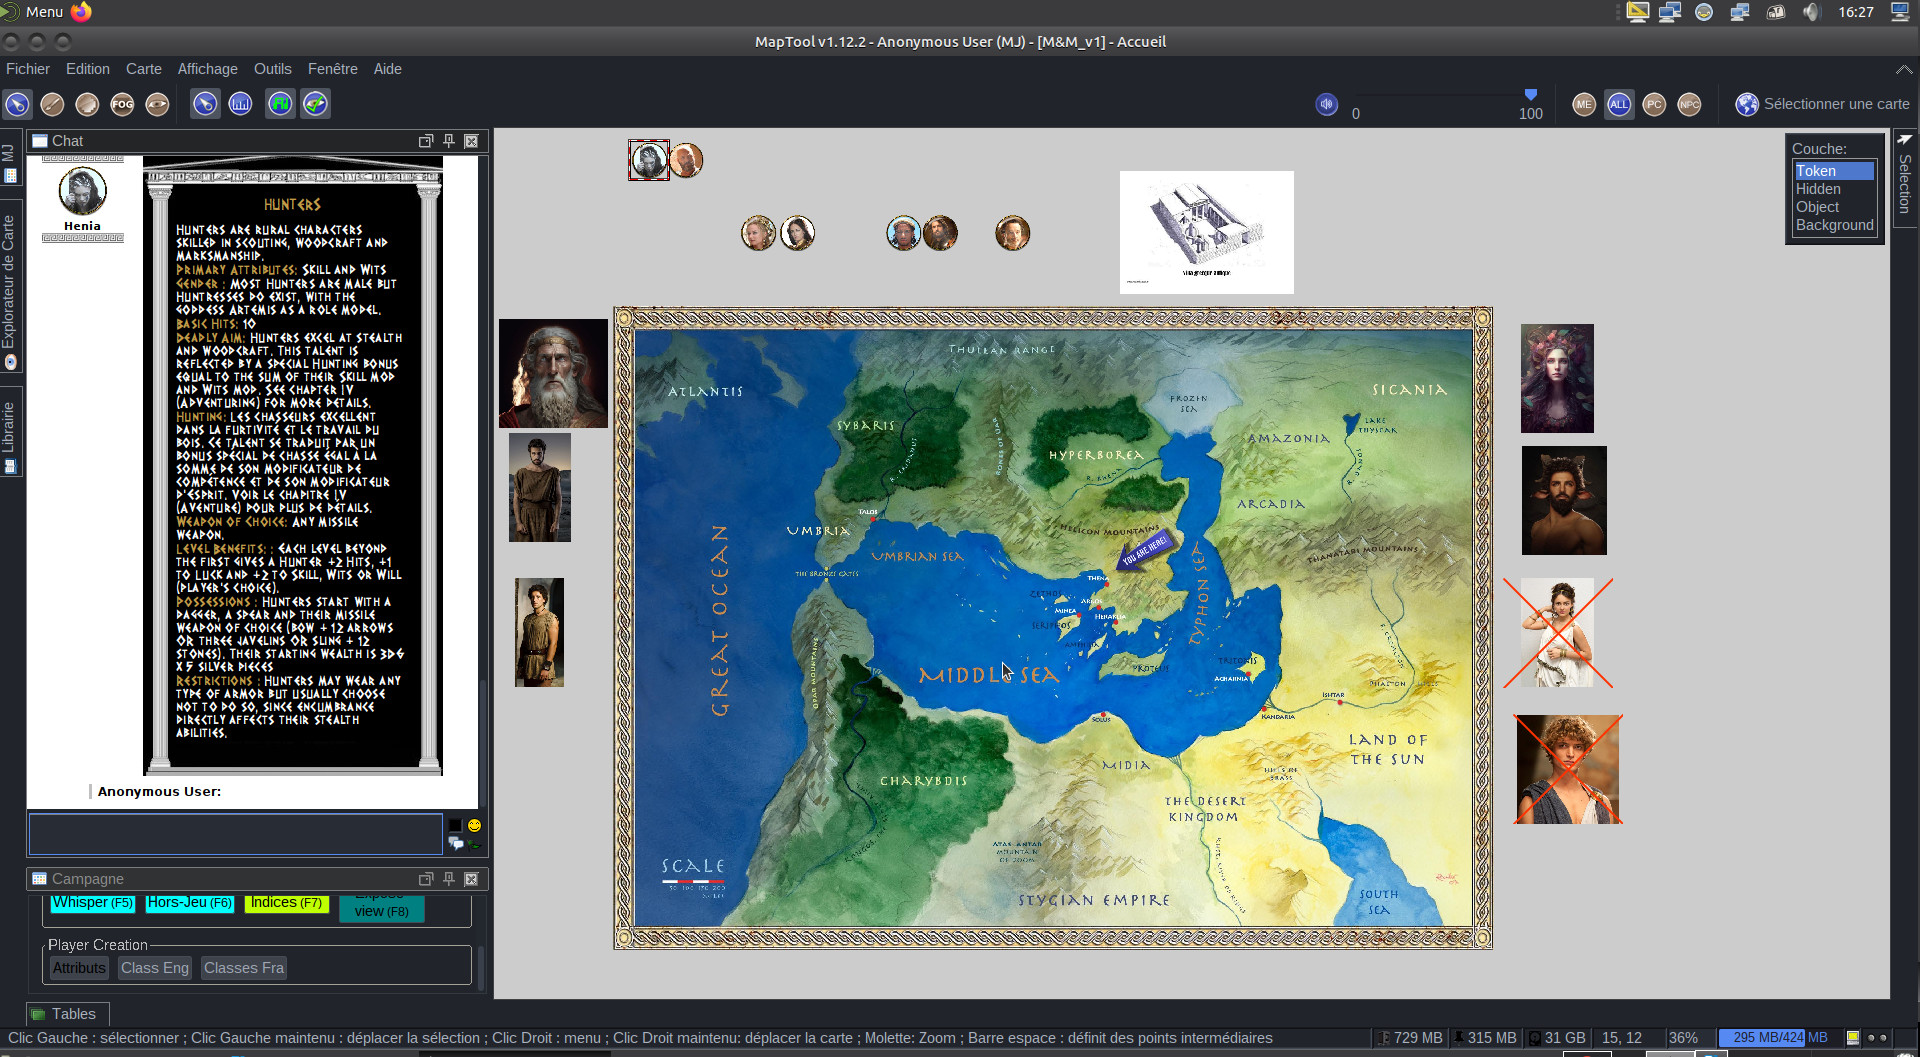Toggle the NPC token filter
The height and width of the screenshot is (1057, 1920).
pos(1689,104)
